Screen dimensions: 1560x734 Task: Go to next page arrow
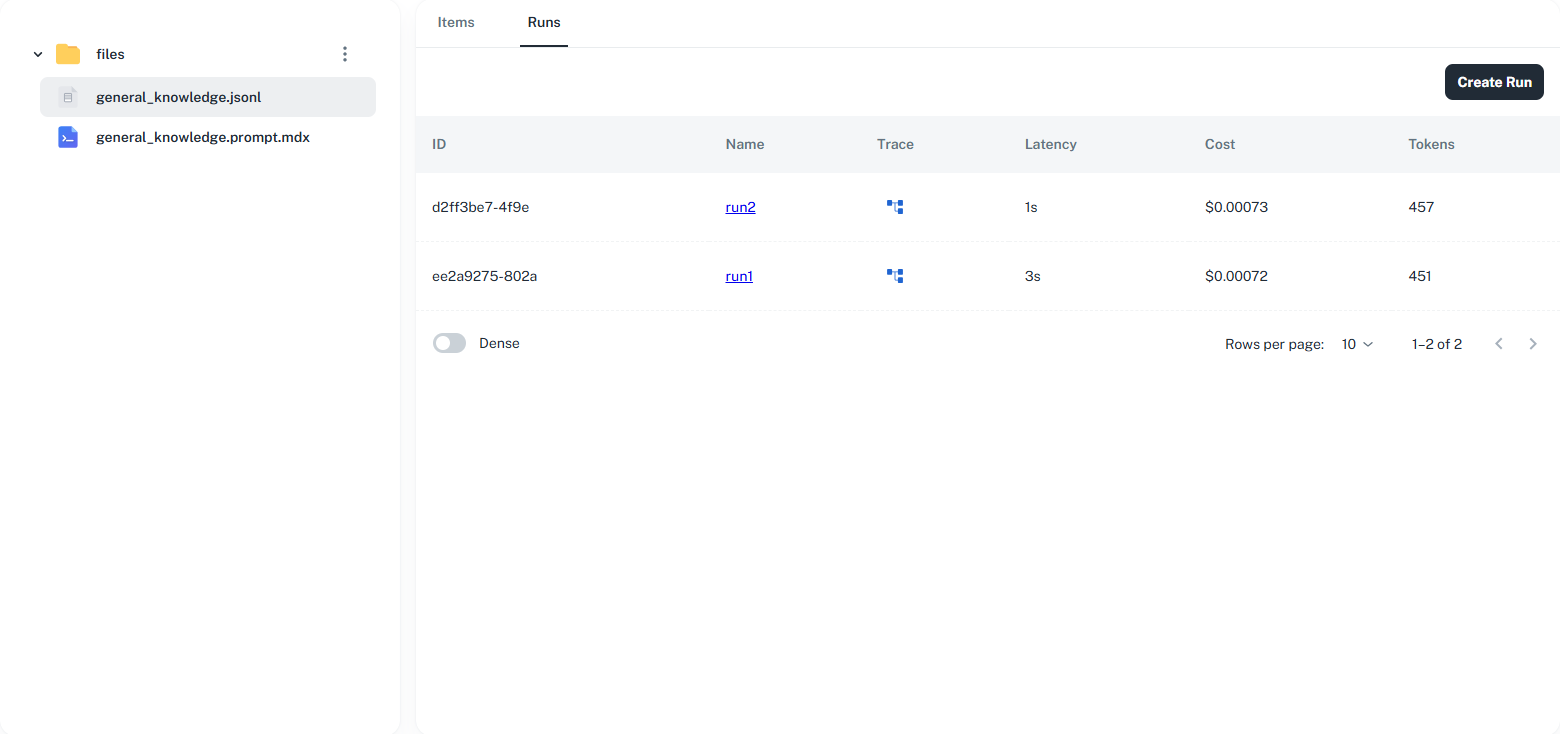tap(1533, 344)
